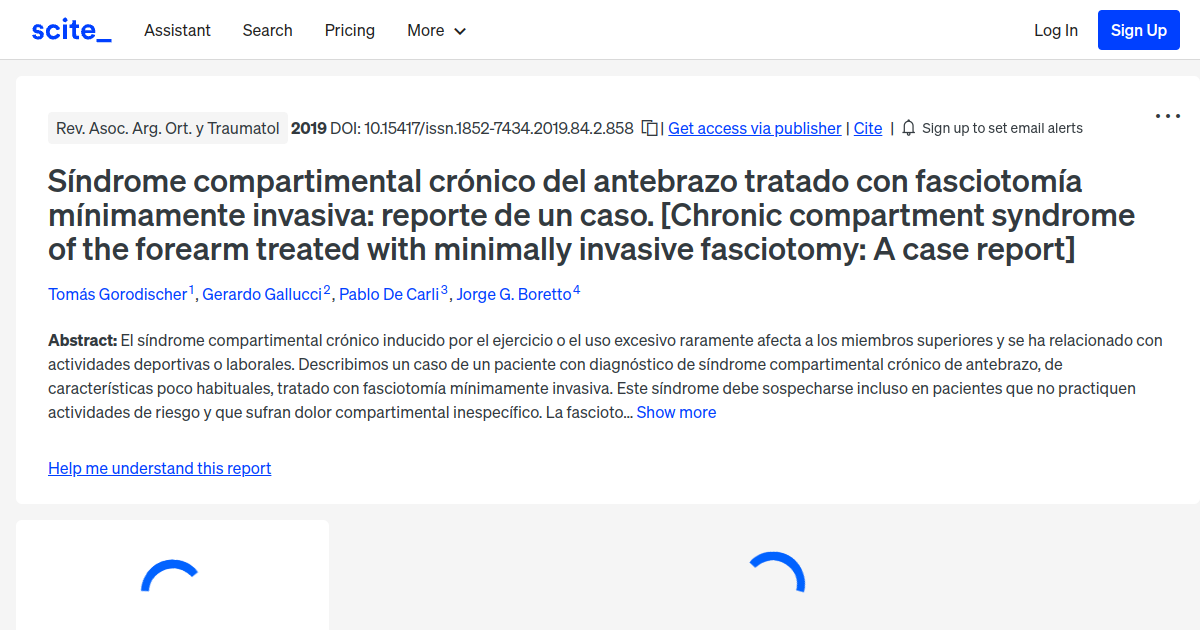Open Gerardo Gallucci author link
Image resolution: width=1200 pixels, height=630 pixels.
(x=261, y=294)
